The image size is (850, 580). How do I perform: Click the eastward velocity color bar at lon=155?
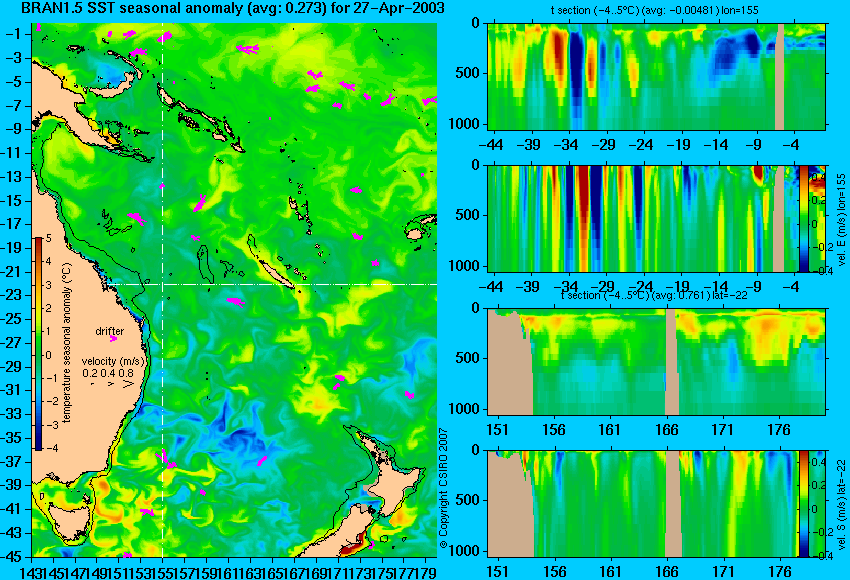(804, 219)
